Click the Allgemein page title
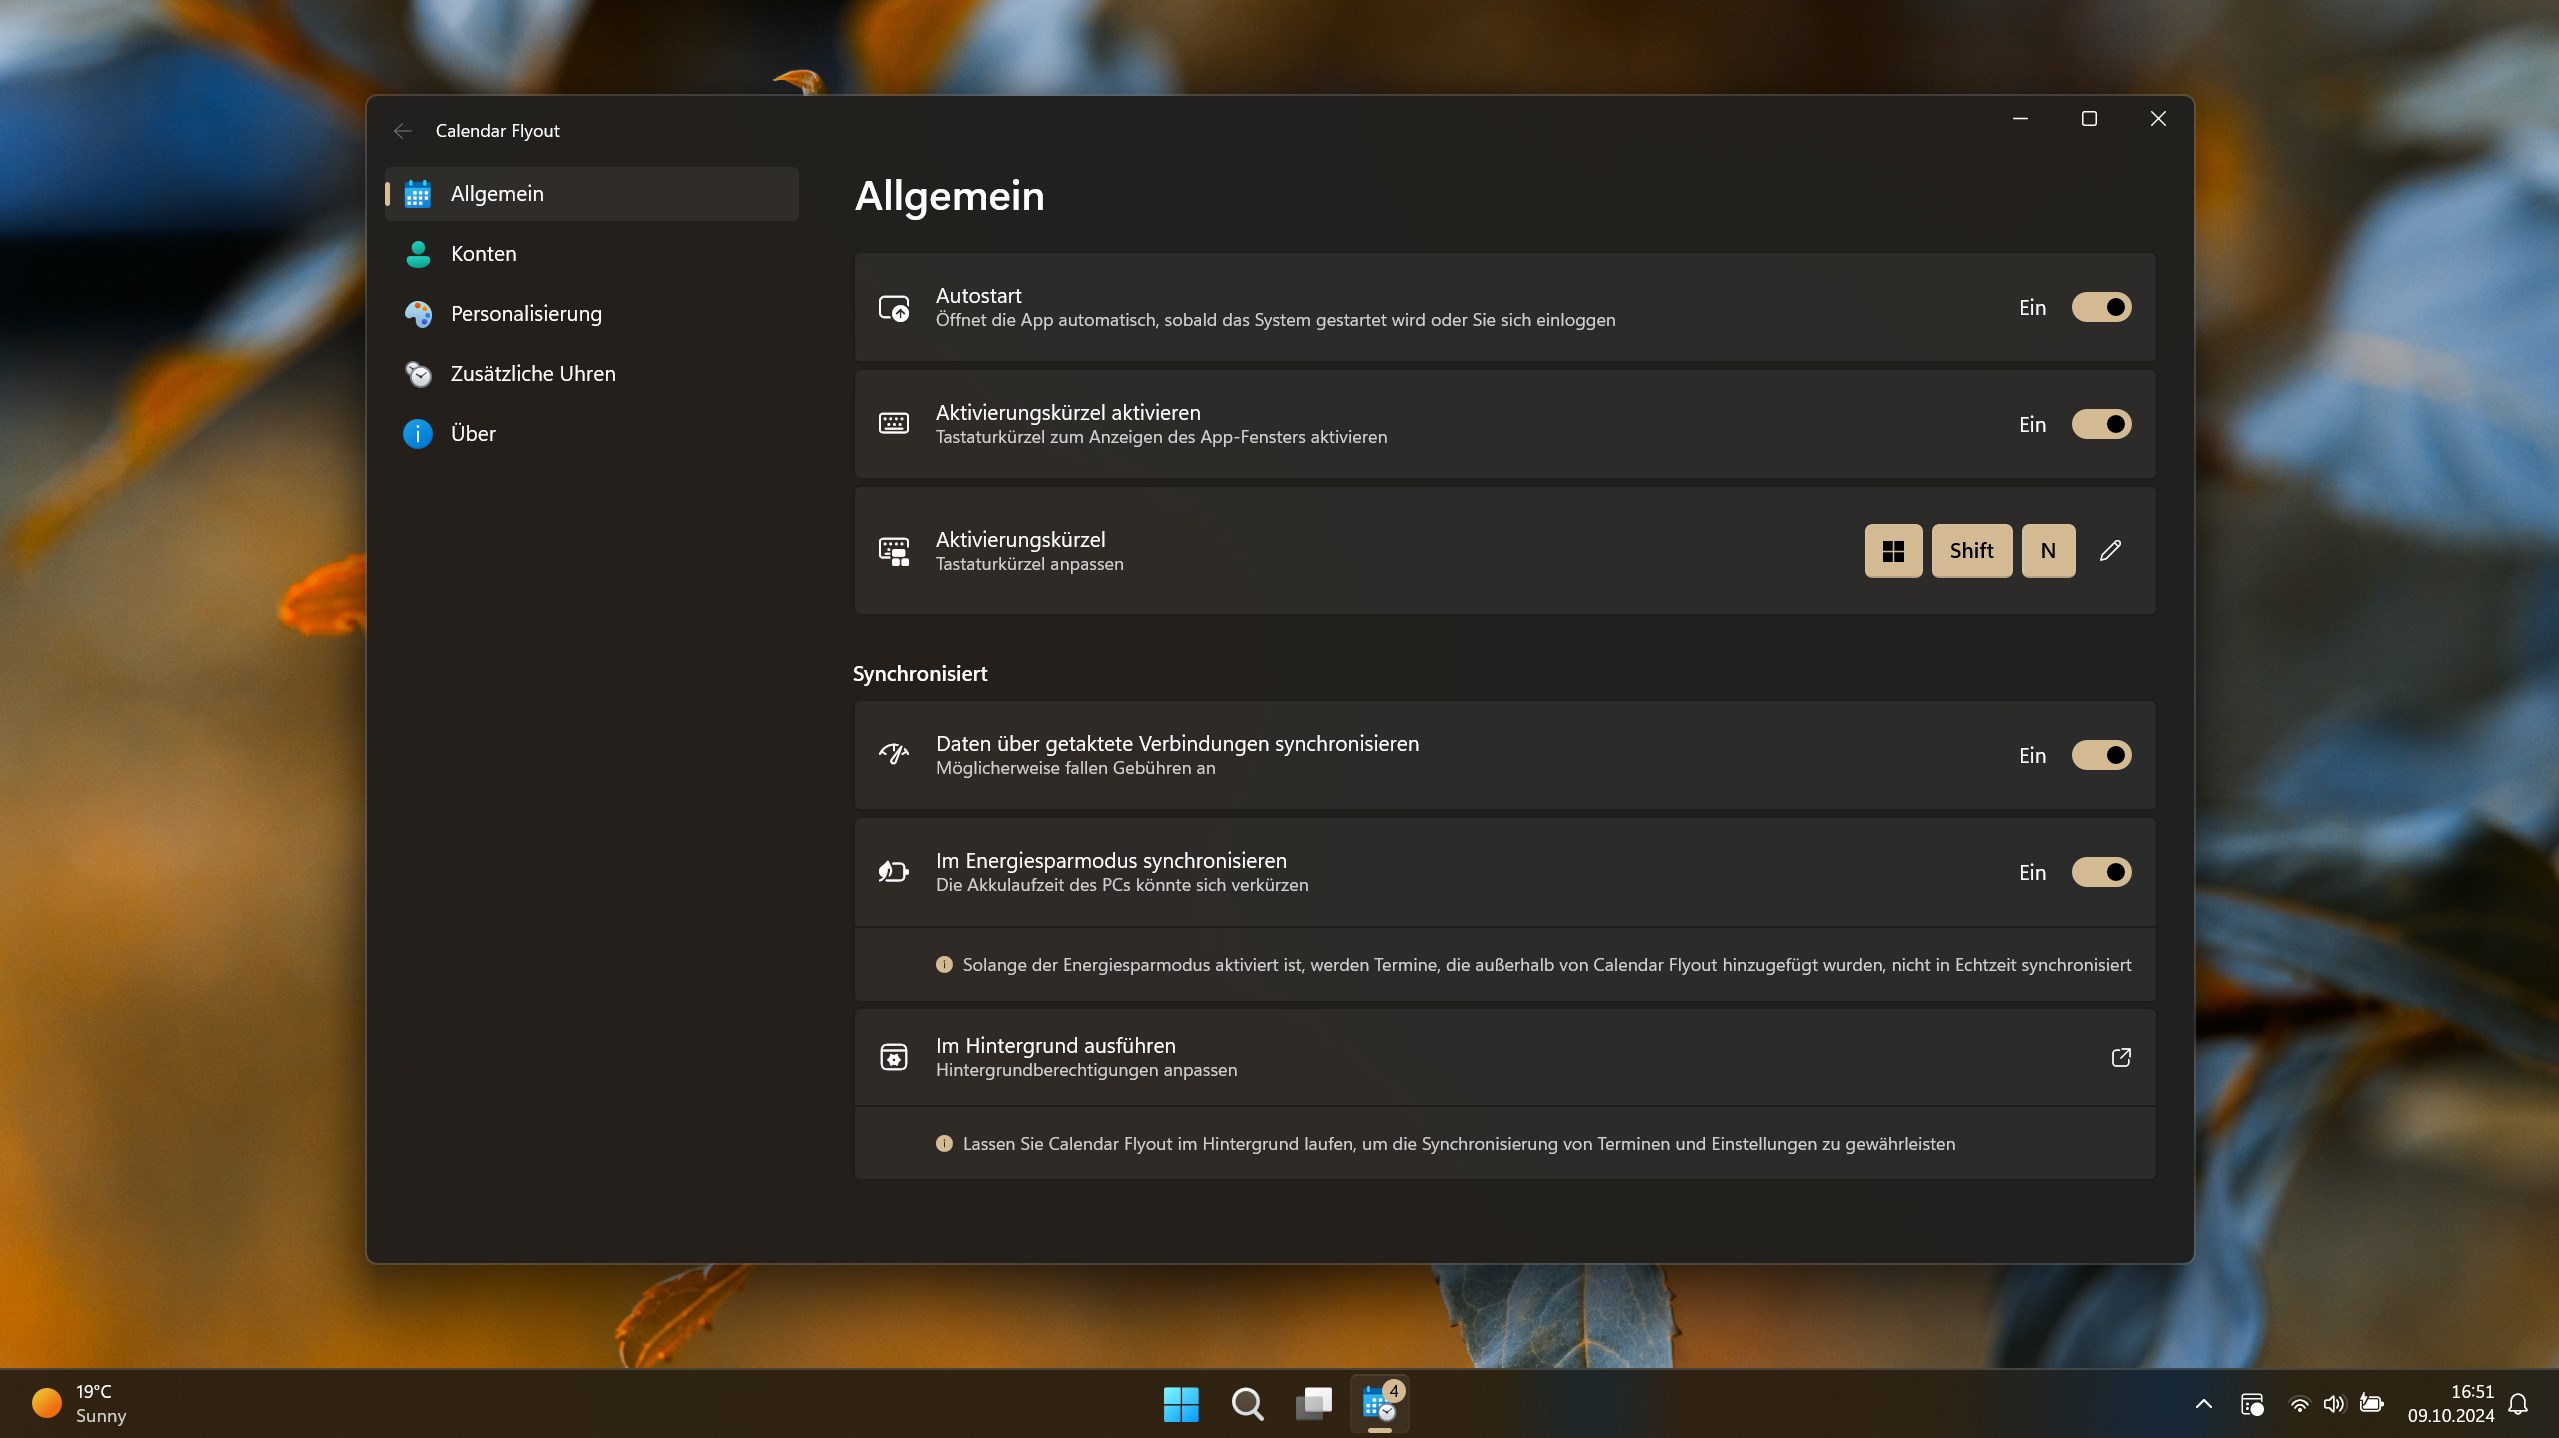Viewport: 2559px width, 1438px height. click(x=949, y=196)
